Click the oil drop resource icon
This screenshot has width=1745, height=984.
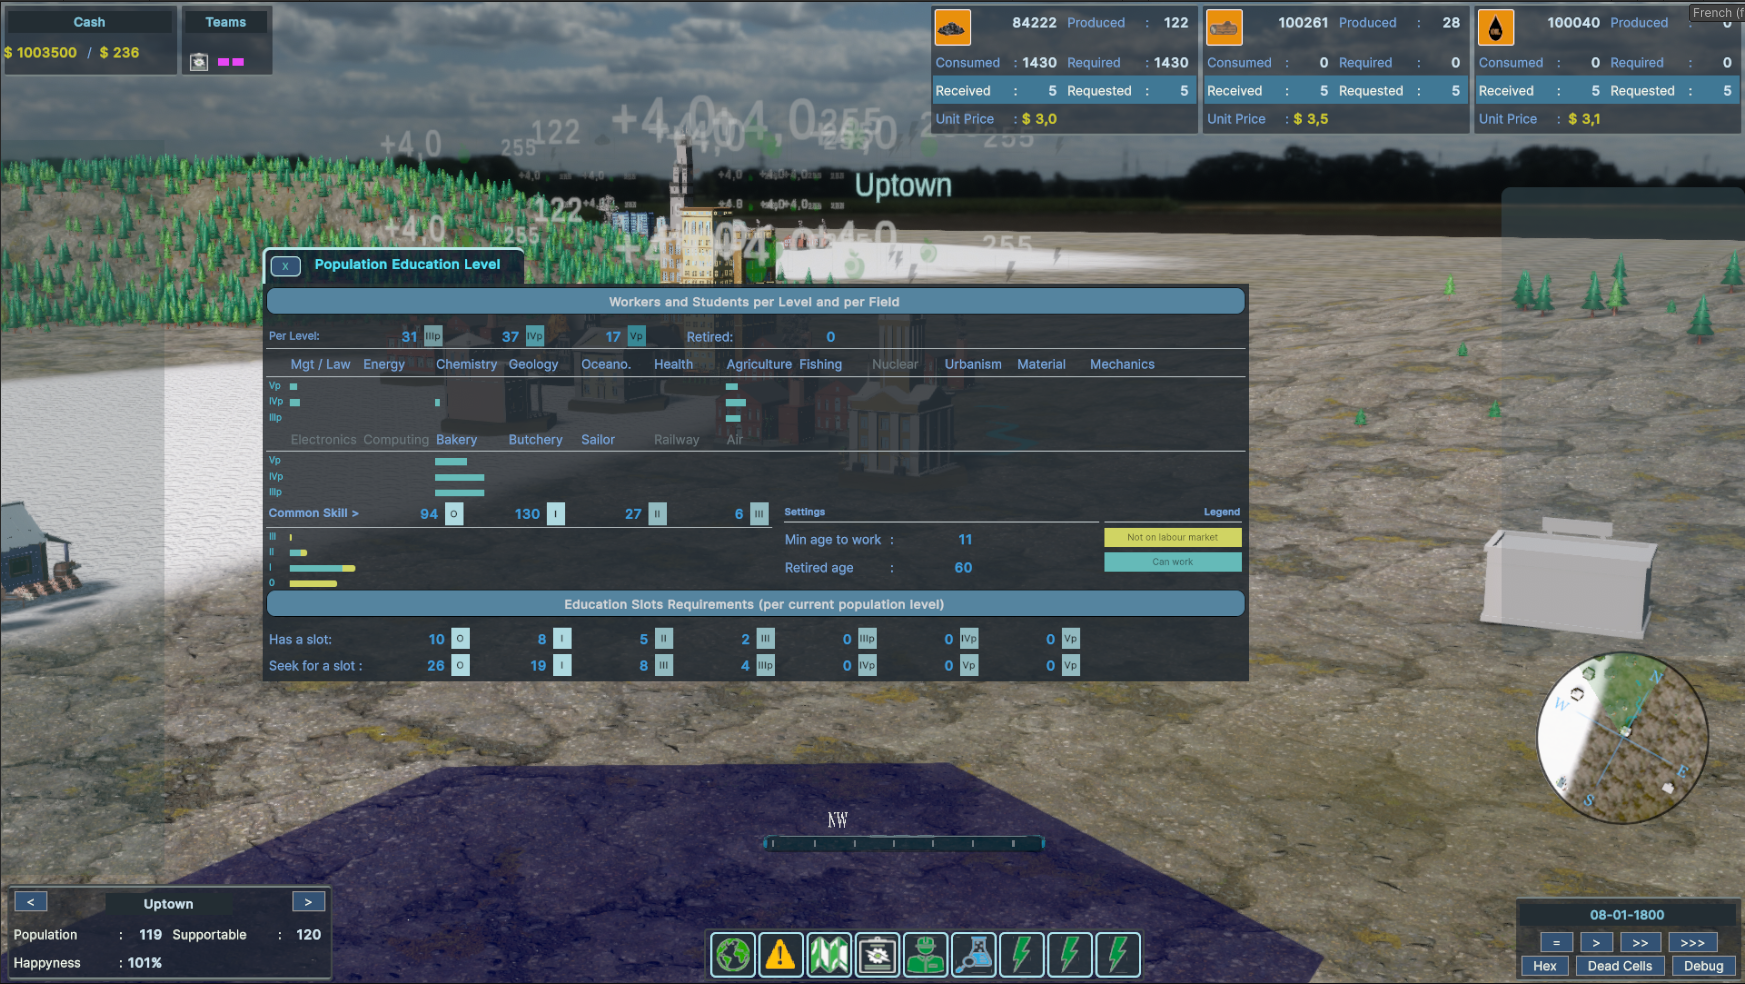coord(1496,28)
